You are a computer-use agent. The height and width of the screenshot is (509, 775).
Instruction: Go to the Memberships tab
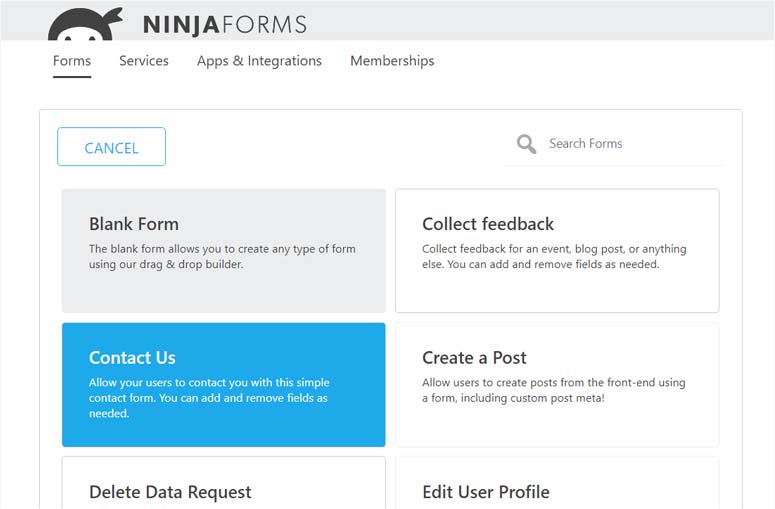pos(392,61)
